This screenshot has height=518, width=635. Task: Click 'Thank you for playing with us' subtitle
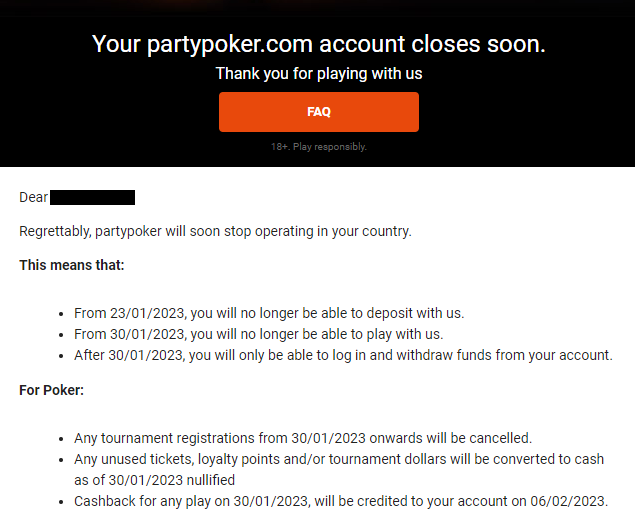pos(318,74)
